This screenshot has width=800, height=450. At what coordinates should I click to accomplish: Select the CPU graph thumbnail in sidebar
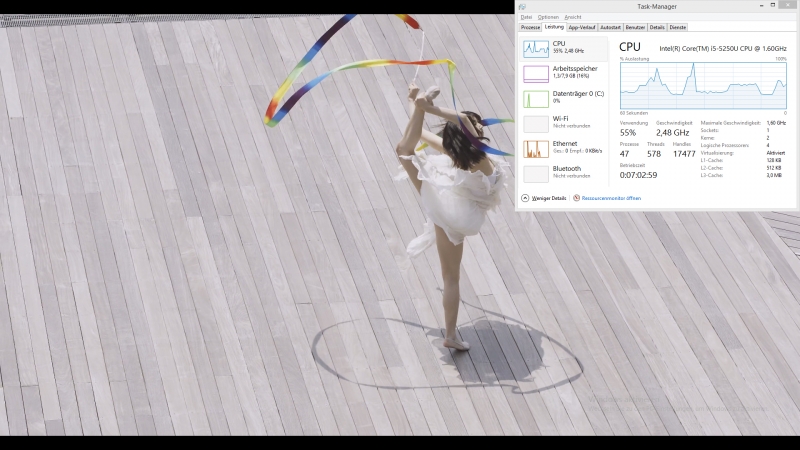pos(536,49)
